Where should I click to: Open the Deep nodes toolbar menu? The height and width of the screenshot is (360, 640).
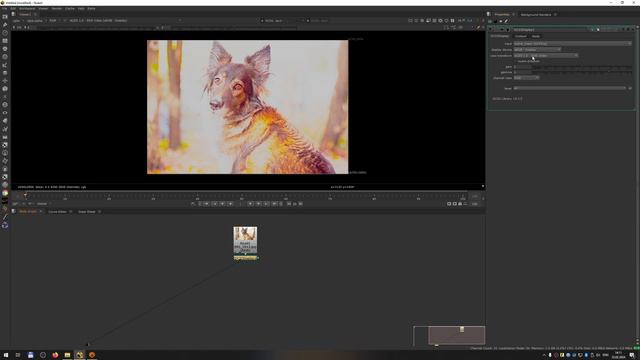5,105
